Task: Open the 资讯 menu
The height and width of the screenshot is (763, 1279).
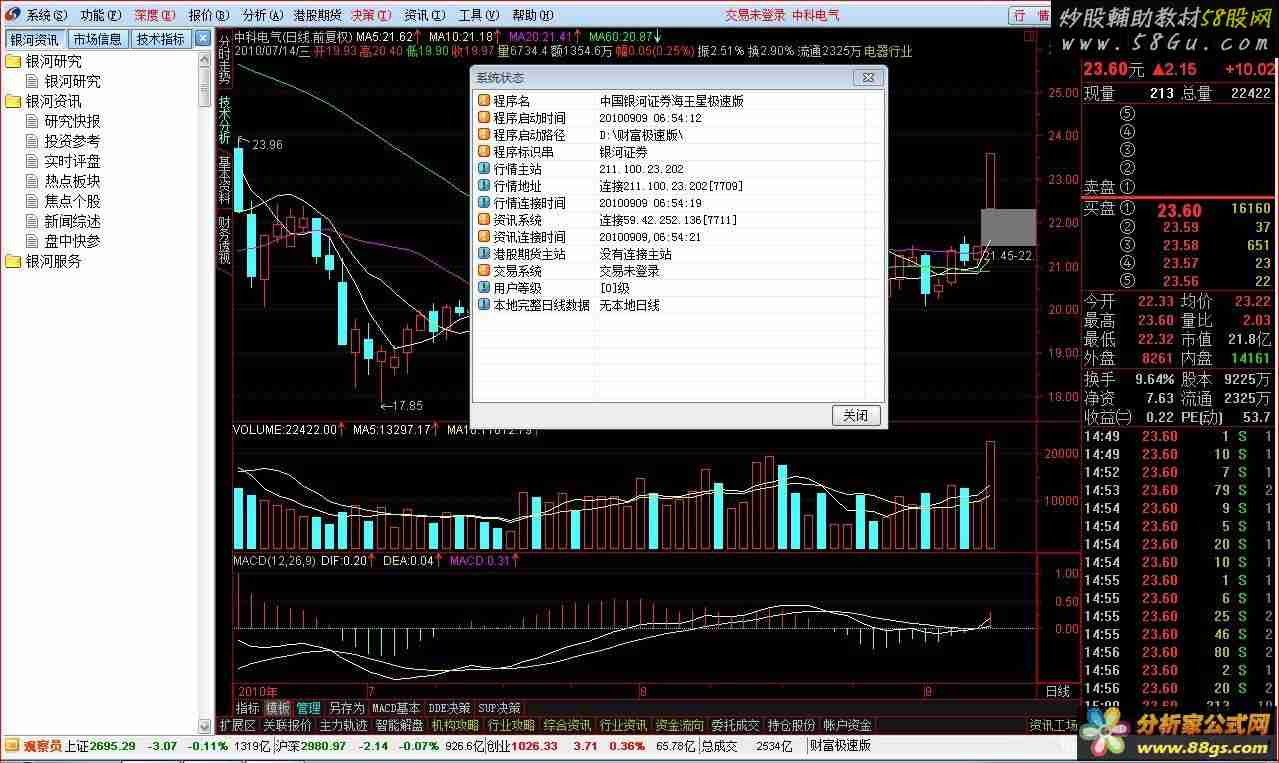Action: pyautogui.click(x=424, y=15)
